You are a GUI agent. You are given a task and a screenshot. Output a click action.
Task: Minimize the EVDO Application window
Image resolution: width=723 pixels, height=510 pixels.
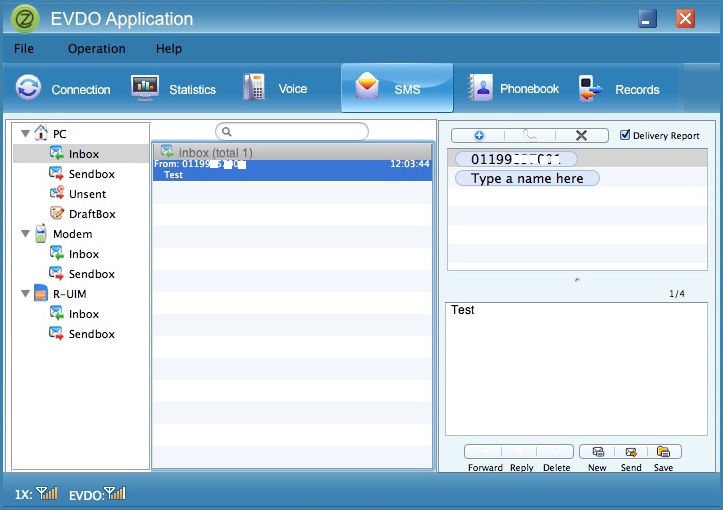click(647, 19)
